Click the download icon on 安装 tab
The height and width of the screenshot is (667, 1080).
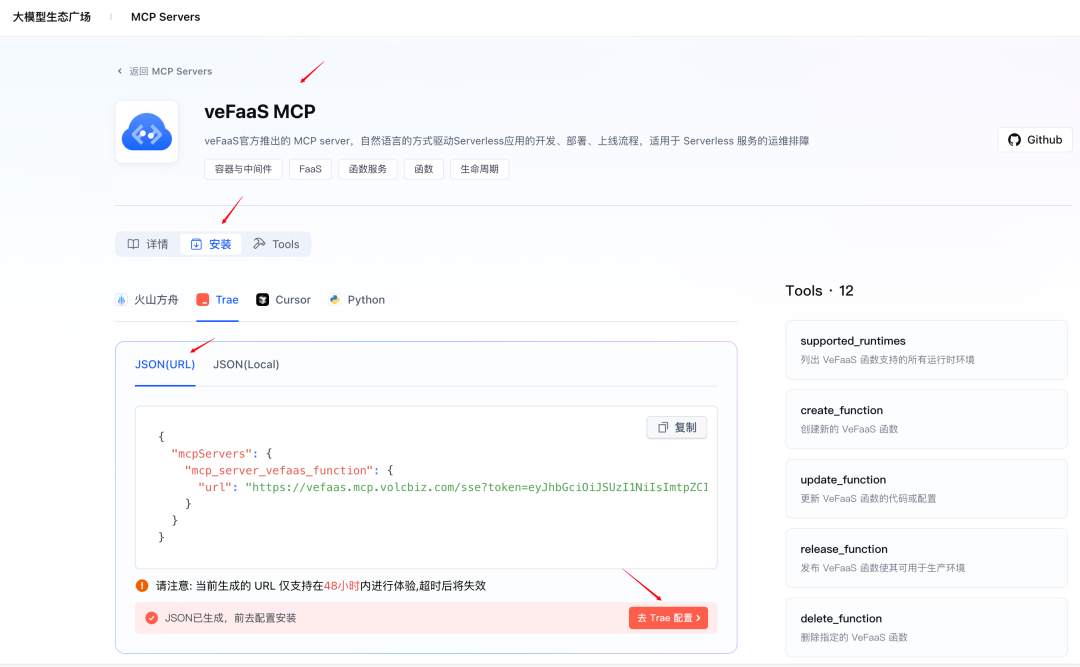pos(196,244)
